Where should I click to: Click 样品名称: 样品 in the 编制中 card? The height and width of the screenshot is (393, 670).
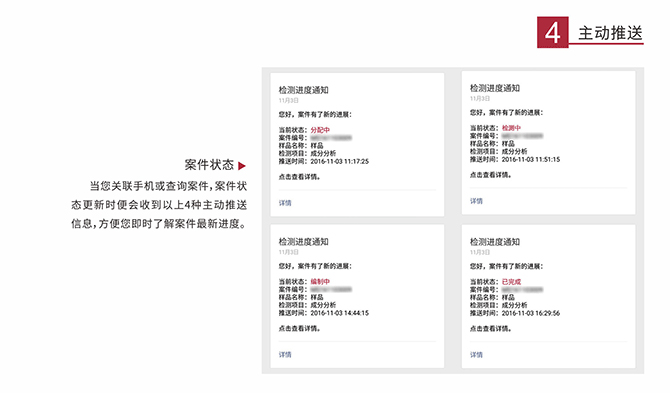[301, 297]
